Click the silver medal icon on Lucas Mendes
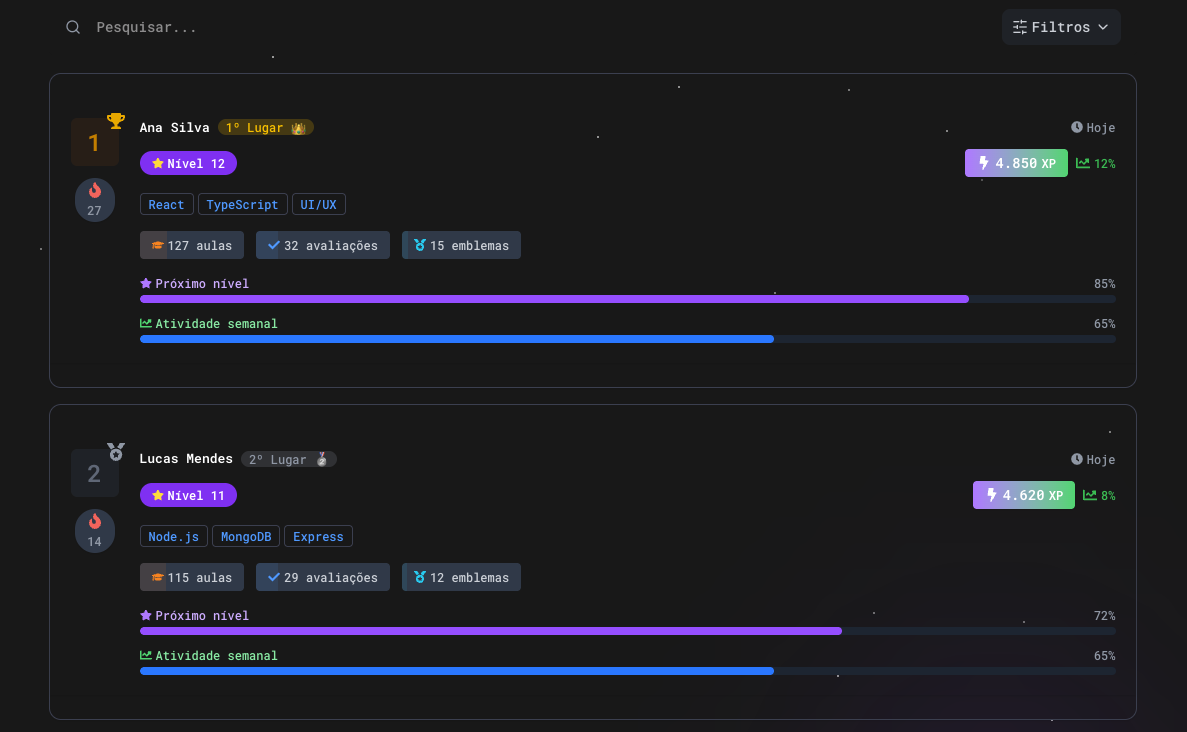The height and width of the screenshot is (732, 1187). point(116,452)
